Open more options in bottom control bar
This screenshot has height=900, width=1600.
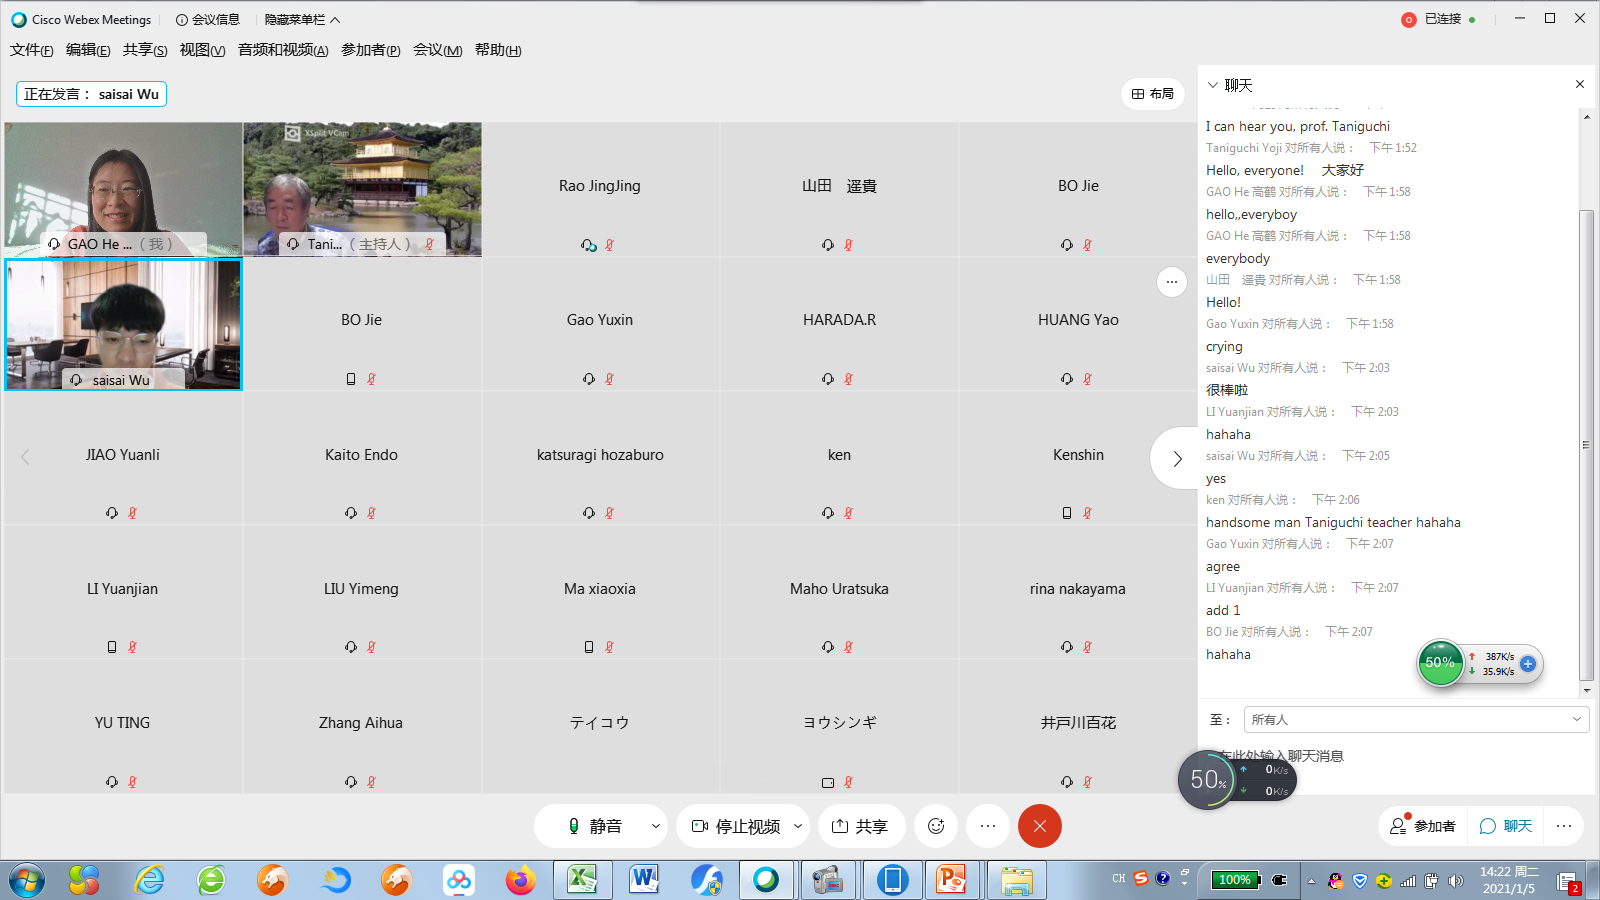[x=988, y=826]
